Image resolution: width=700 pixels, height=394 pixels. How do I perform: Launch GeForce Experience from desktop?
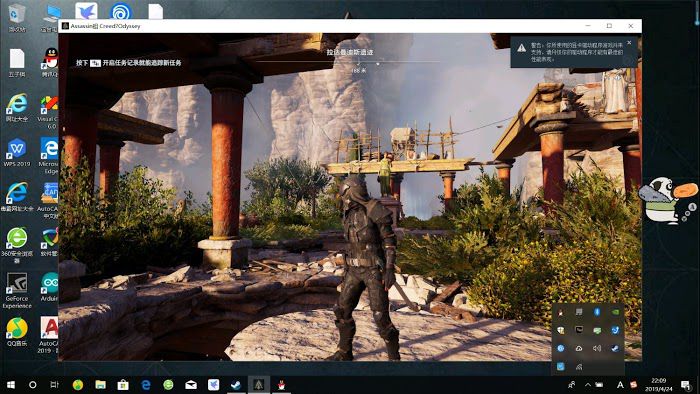pyautogui.click(x=17, y=290)
